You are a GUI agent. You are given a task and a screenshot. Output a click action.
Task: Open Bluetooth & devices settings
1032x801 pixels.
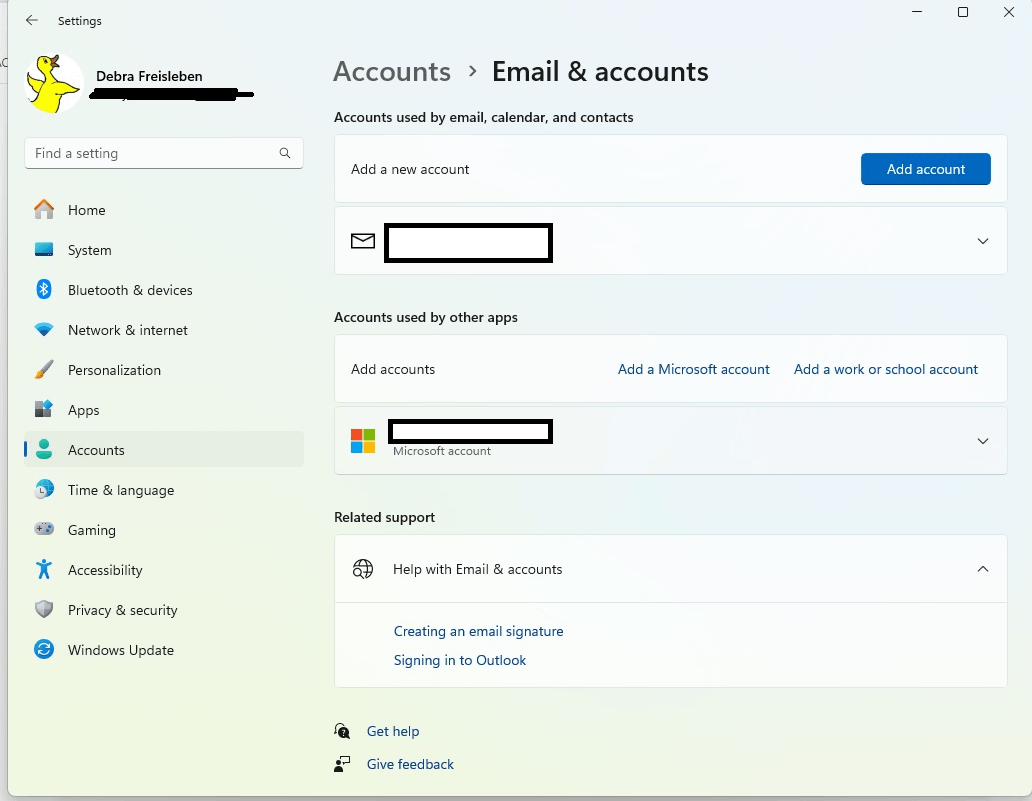[130, 290]
